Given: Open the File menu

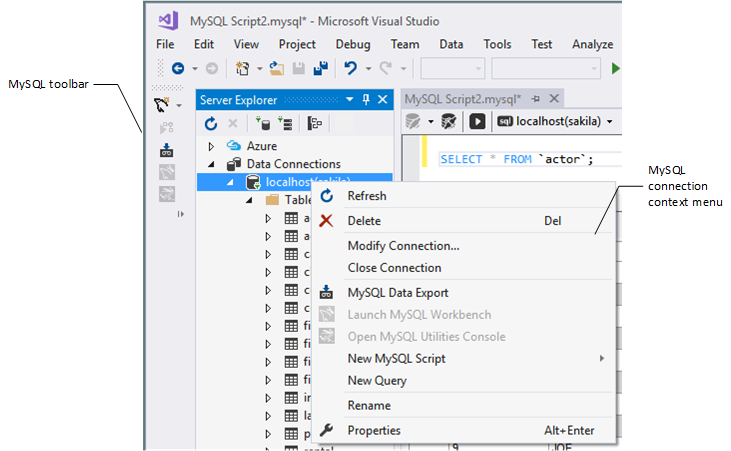Looking at the screenshot, I should point(165,44).
